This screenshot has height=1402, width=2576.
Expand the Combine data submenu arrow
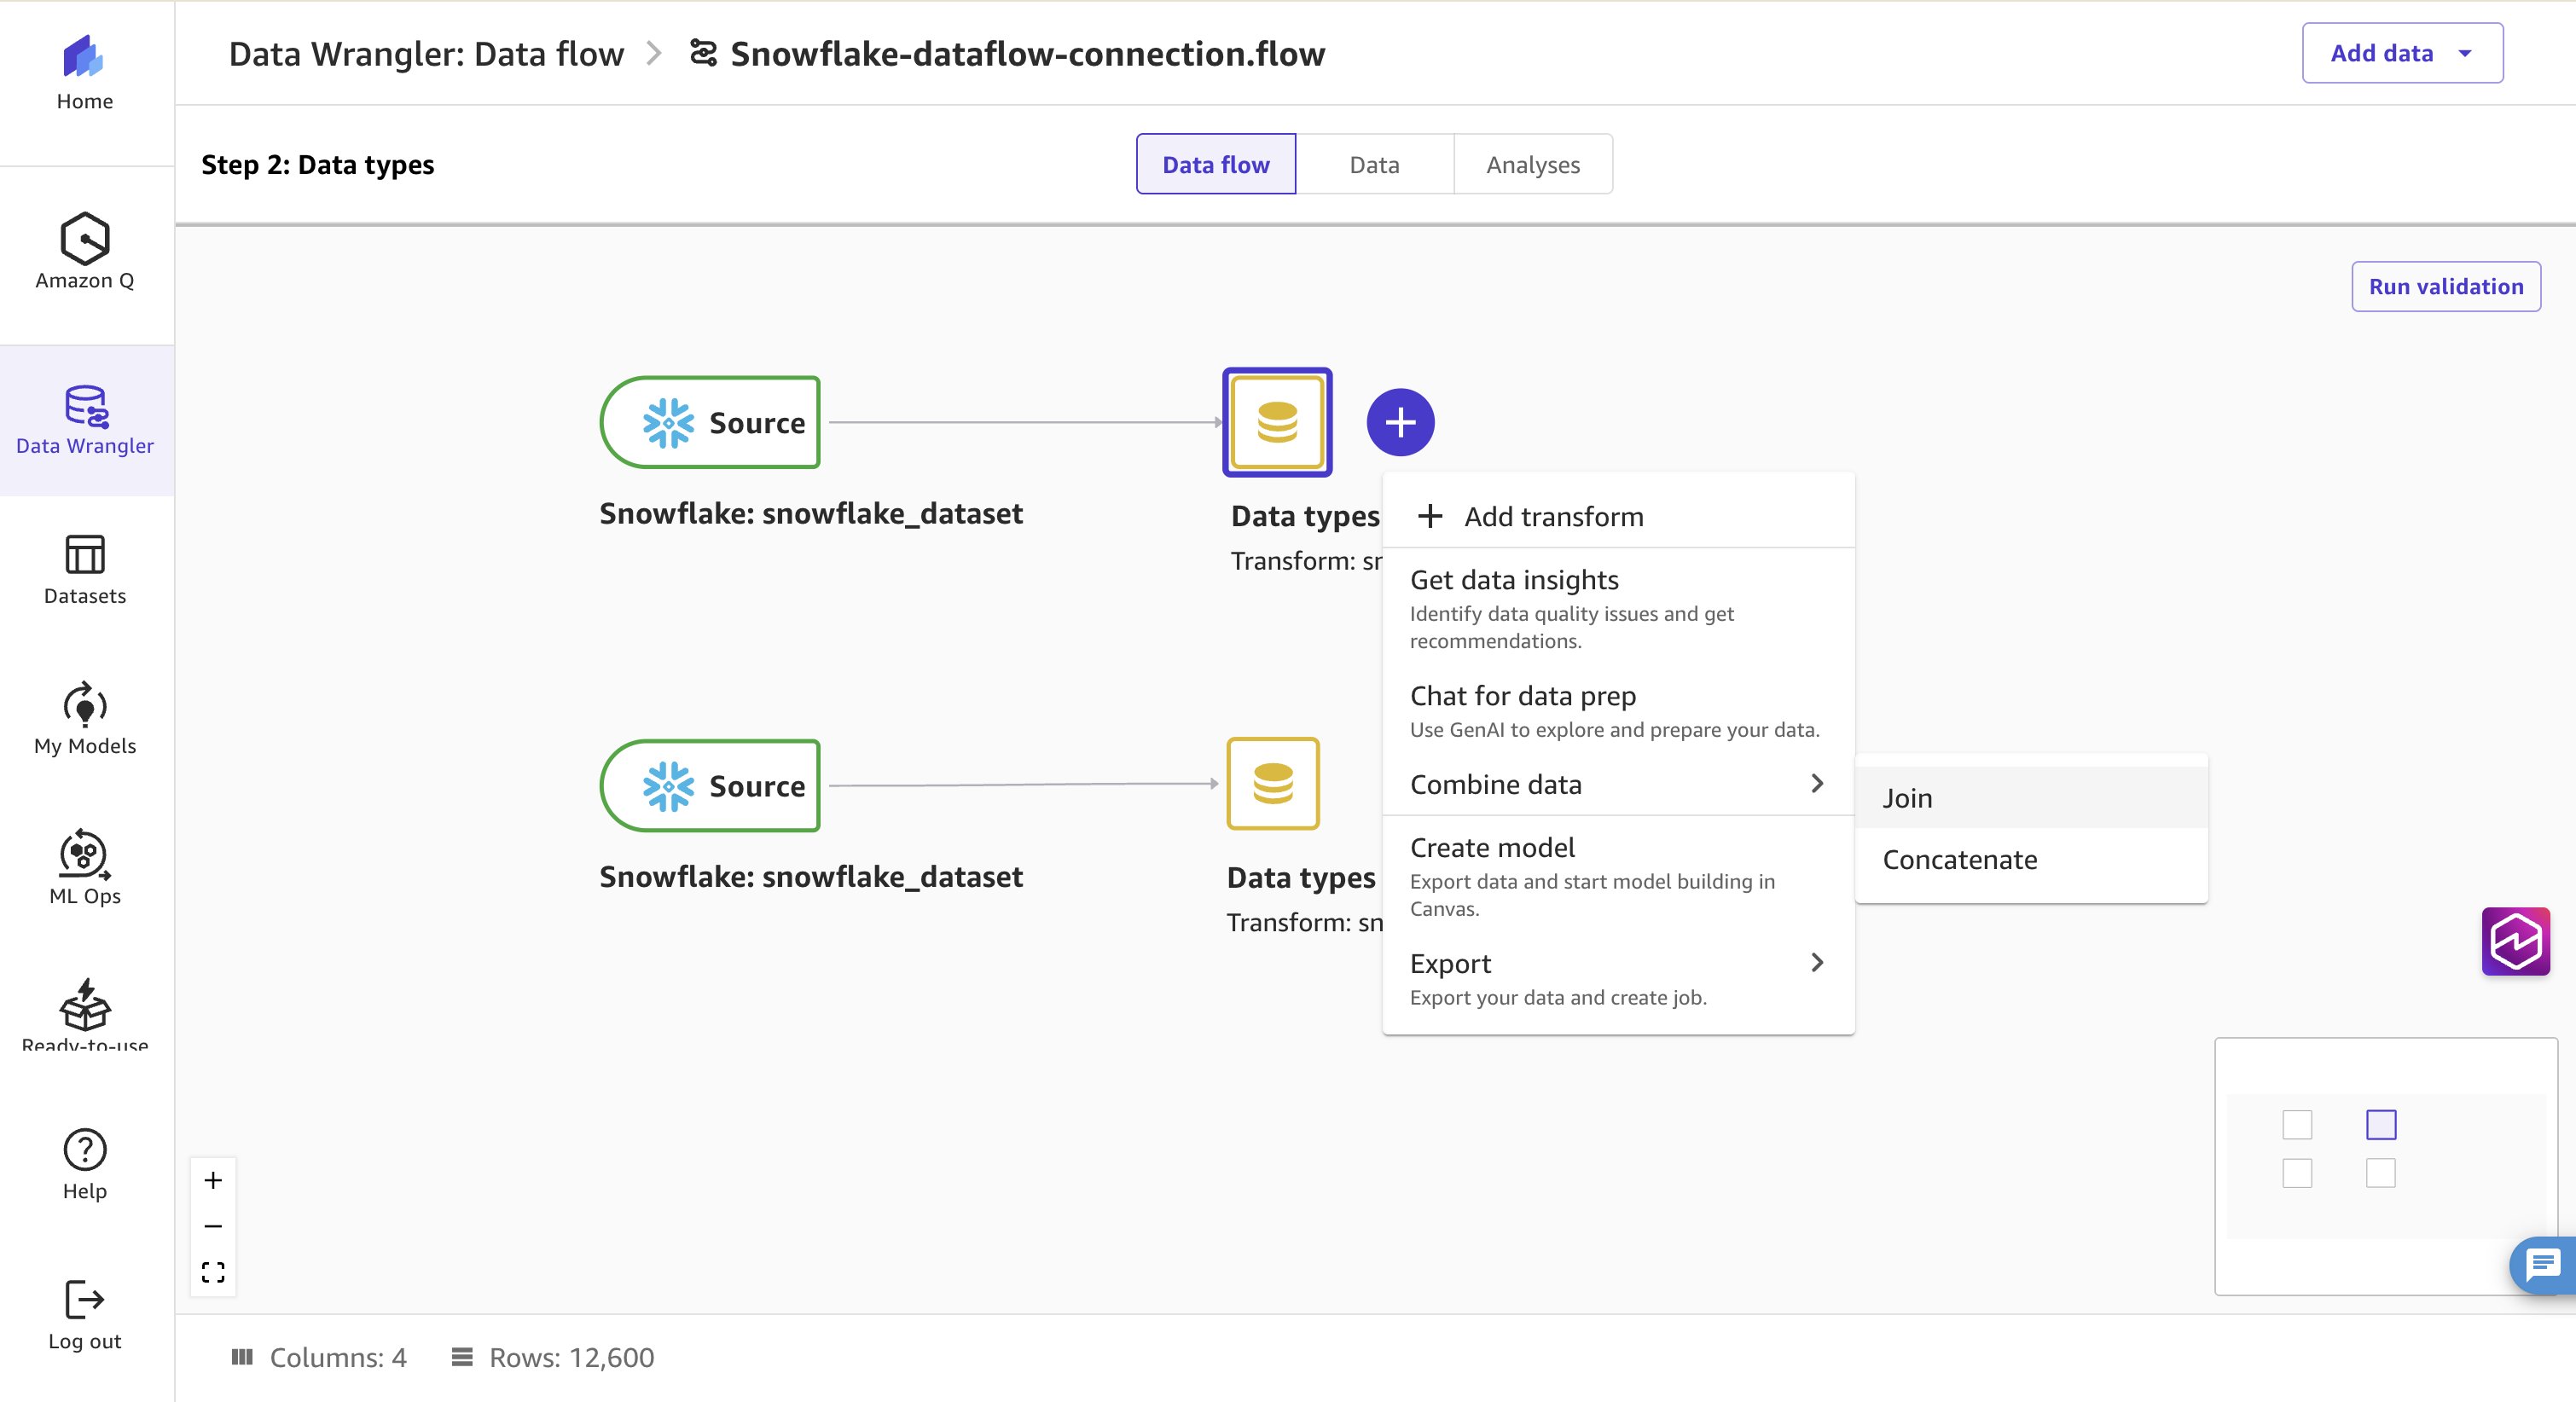click(1817, 783)
